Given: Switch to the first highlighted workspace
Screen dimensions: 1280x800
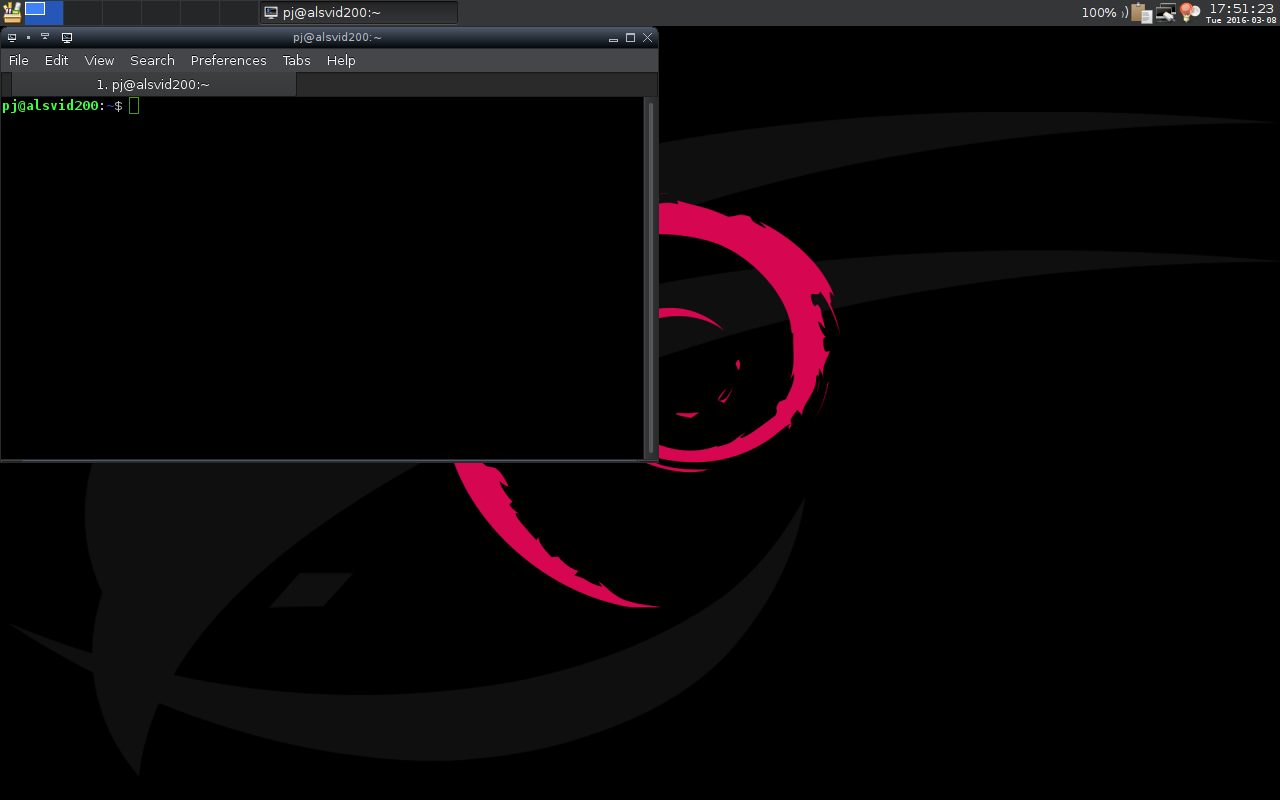Looking at the screenshot, I should click(x=43, y=12).
